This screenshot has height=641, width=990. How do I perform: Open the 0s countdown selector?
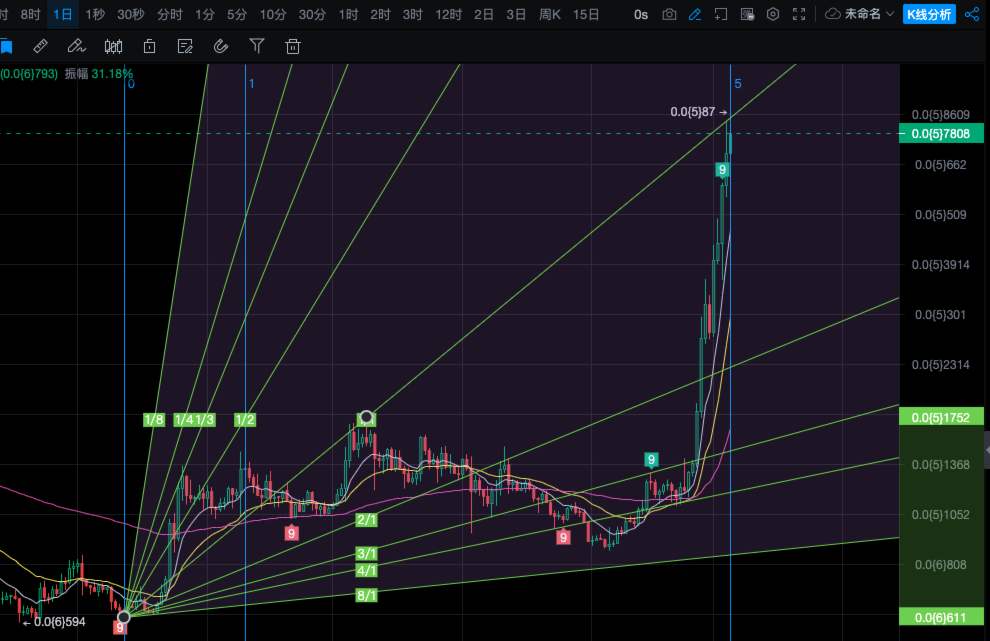pyautogui.click(x=641, y=15)
